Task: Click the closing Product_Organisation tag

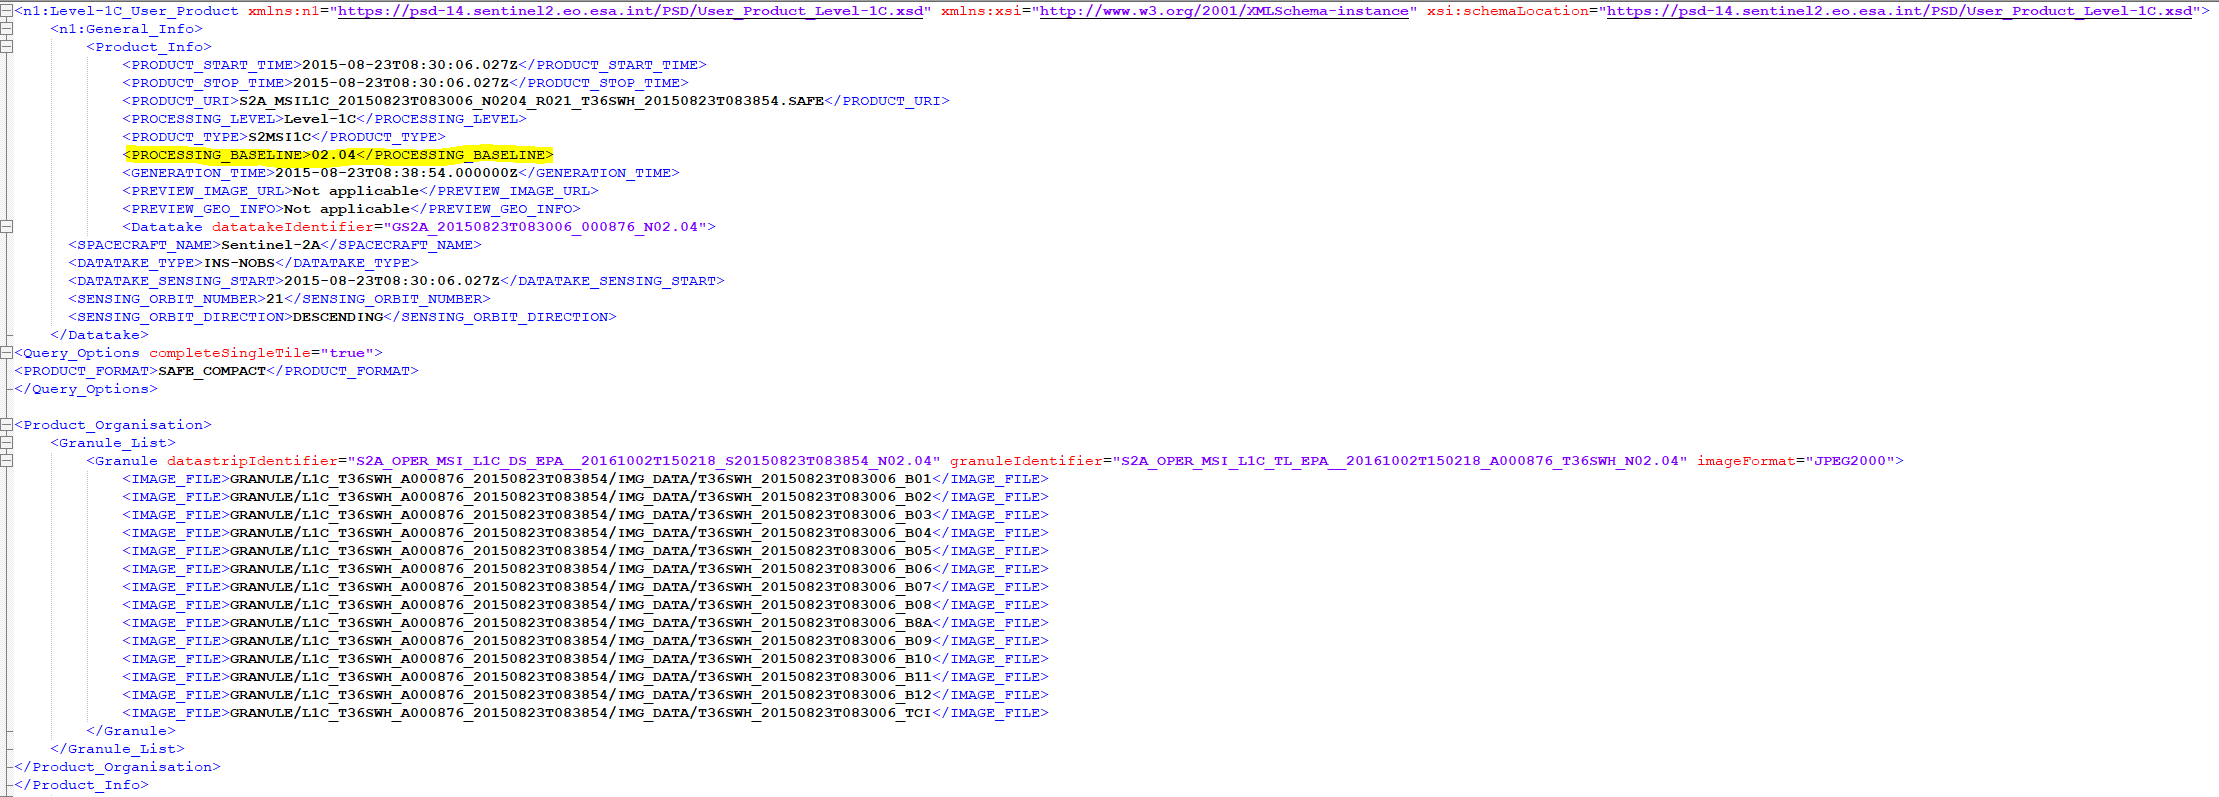Action: (117, 767)
